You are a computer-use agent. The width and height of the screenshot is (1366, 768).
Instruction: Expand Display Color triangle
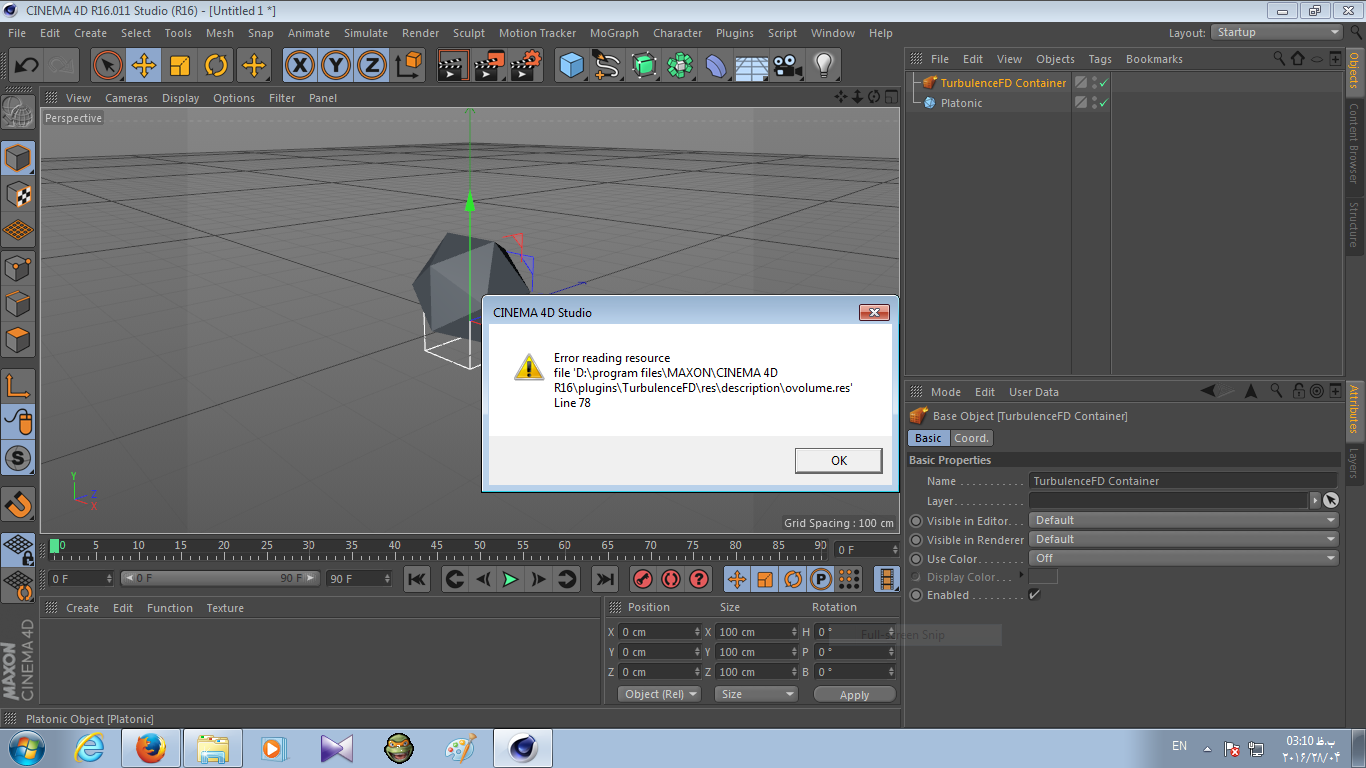(1021, 576)
